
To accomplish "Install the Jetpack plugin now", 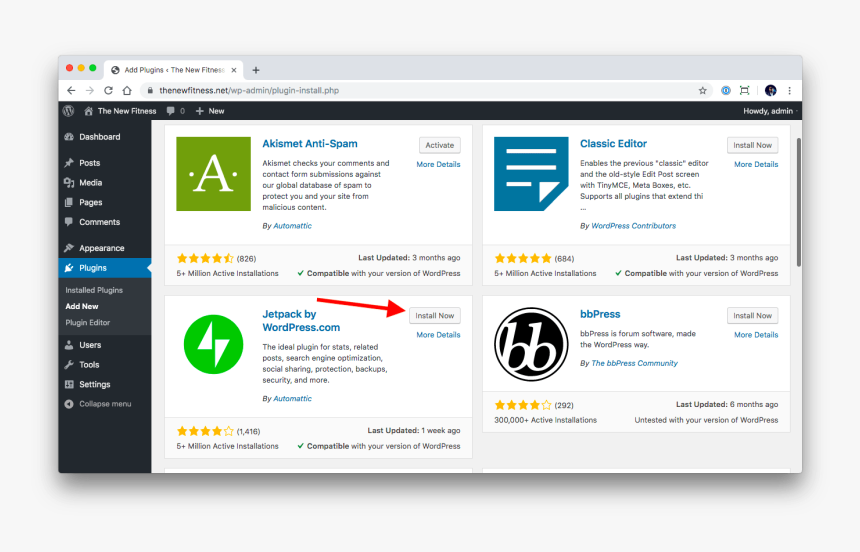I will 435,316.
